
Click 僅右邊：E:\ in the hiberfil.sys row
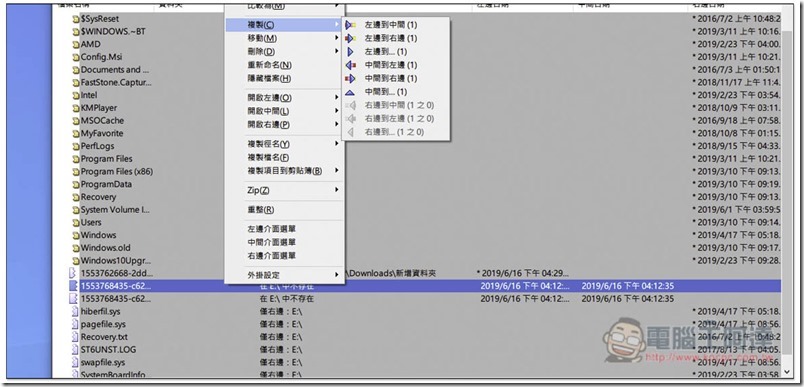pyautogui.click(x=281, y=312)
